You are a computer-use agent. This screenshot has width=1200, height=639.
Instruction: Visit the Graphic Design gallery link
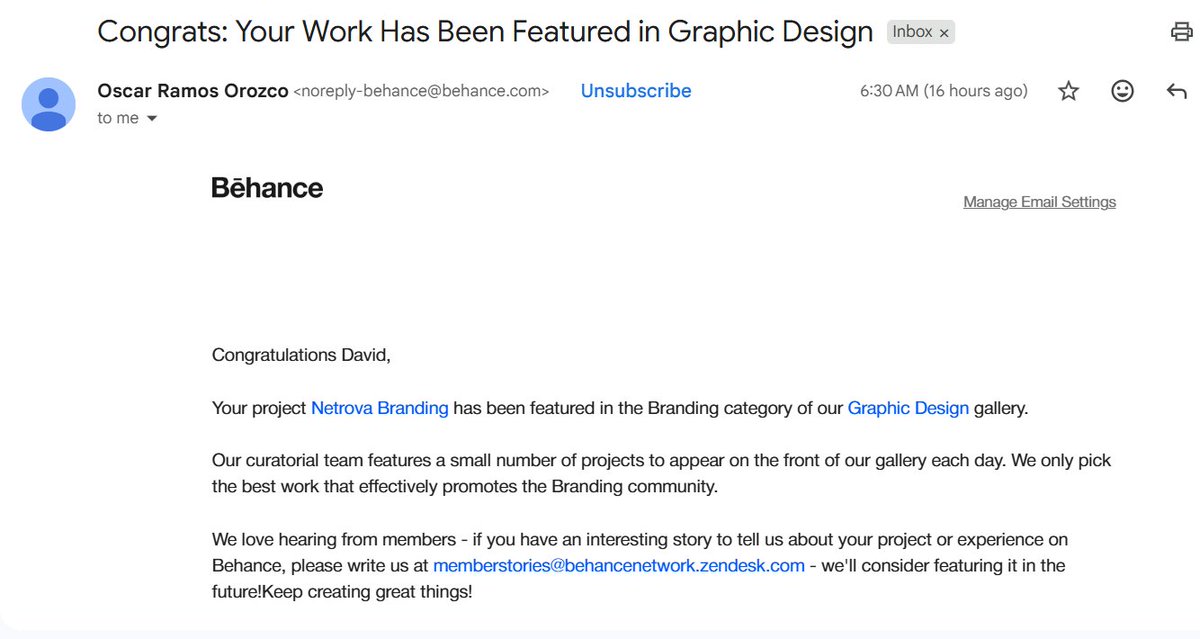click(908, 408)
